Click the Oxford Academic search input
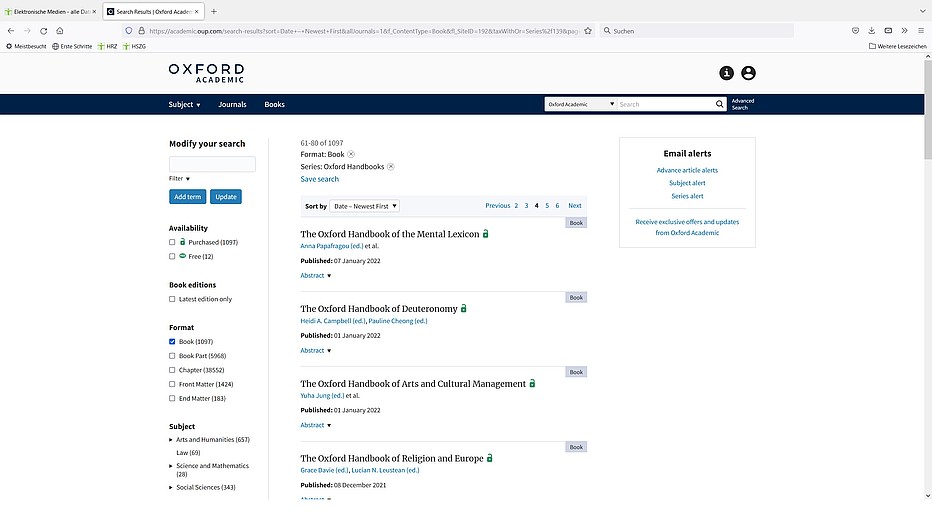 pos(666,105)
